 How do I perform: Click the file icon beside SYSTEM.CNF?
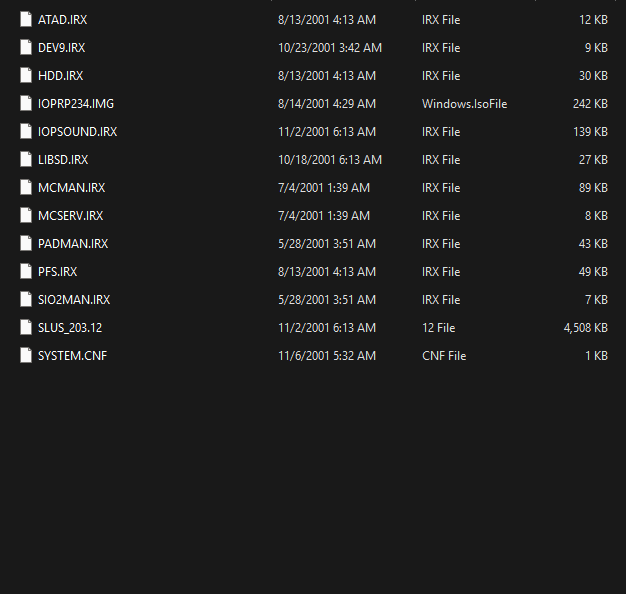click(x=26, y=355)
